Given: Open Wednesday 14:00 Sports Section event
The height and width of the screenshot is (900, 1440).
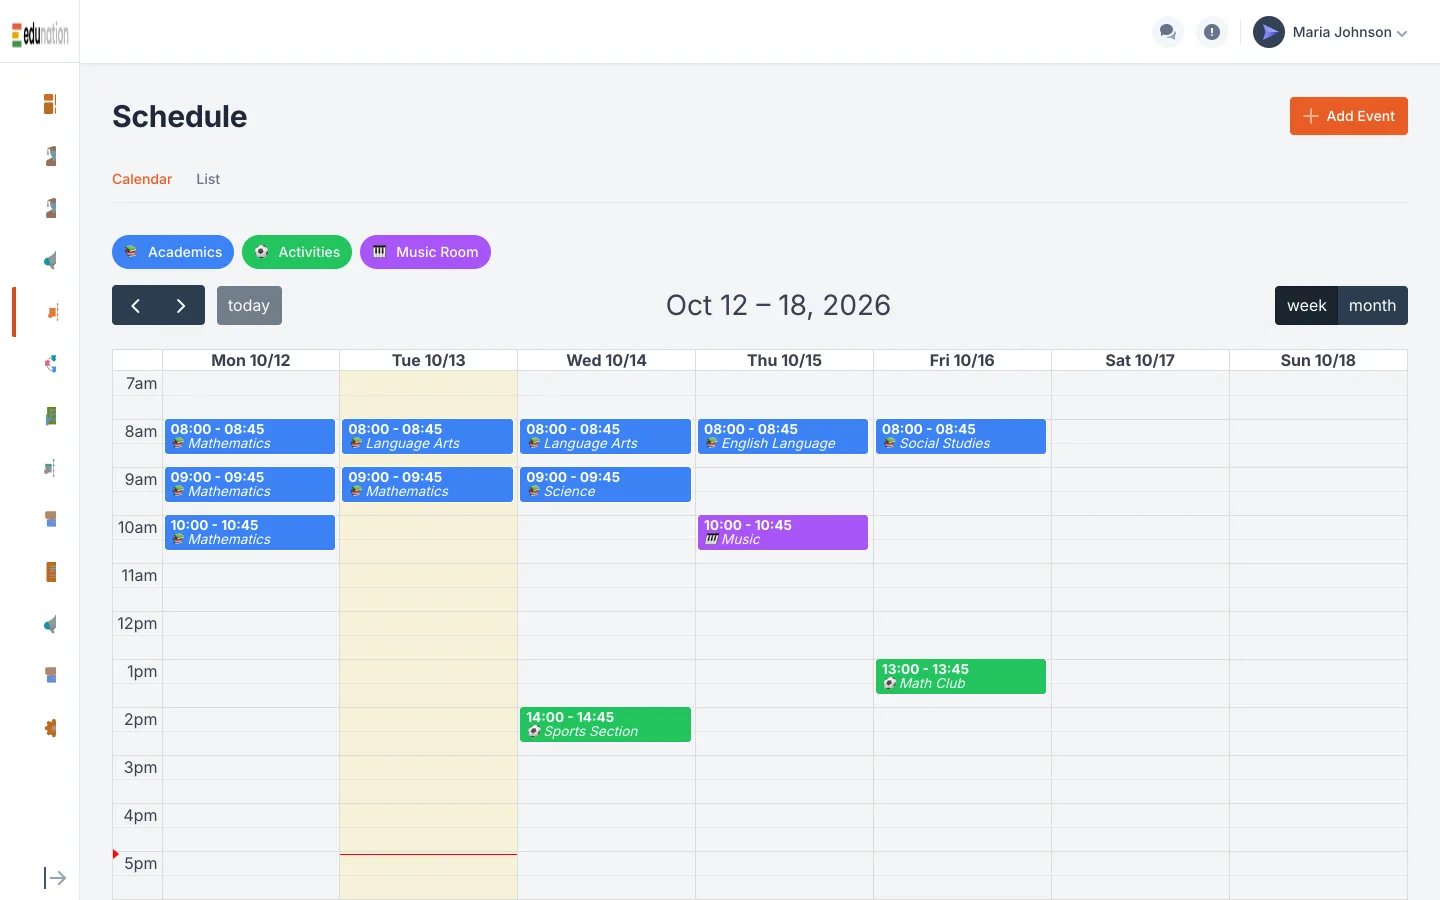Looking at the screenshot, I should [x=606, y=724].
